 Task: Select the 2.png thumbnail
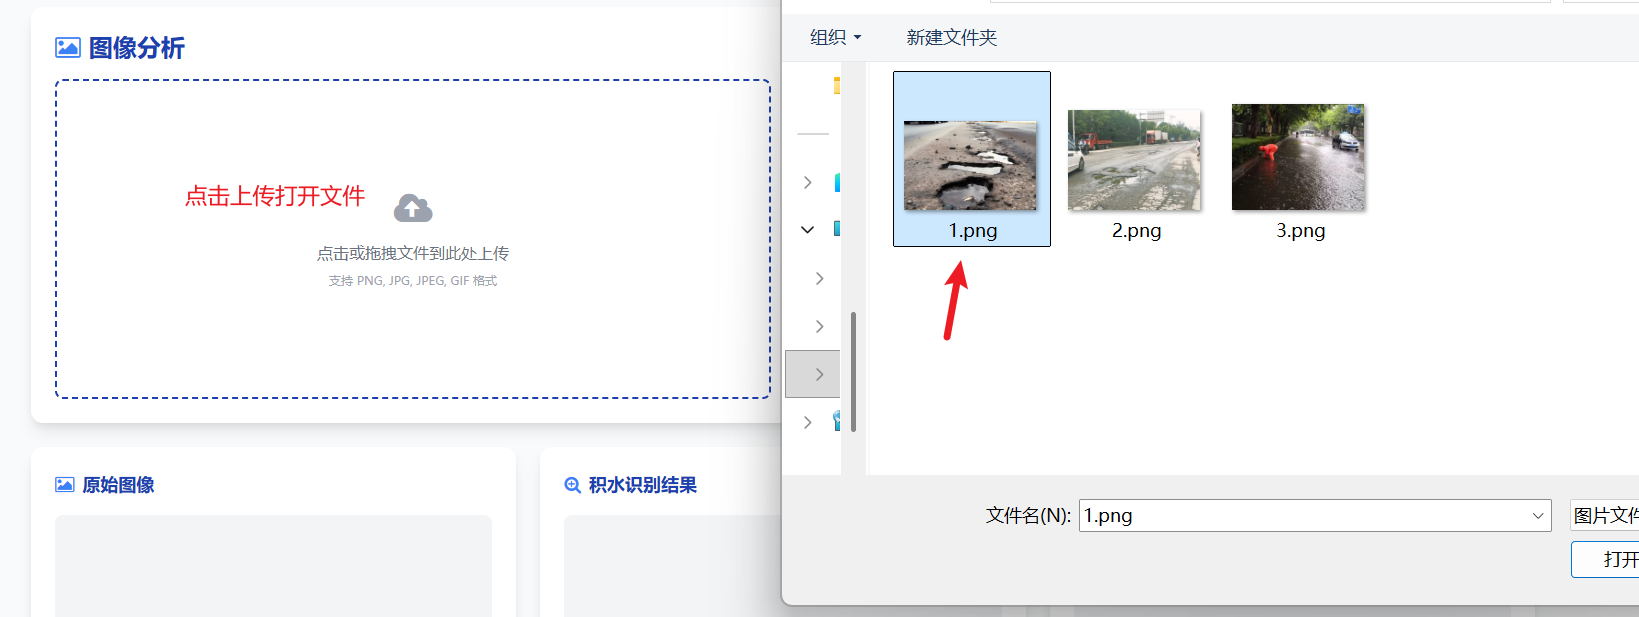coord(1134,160)
